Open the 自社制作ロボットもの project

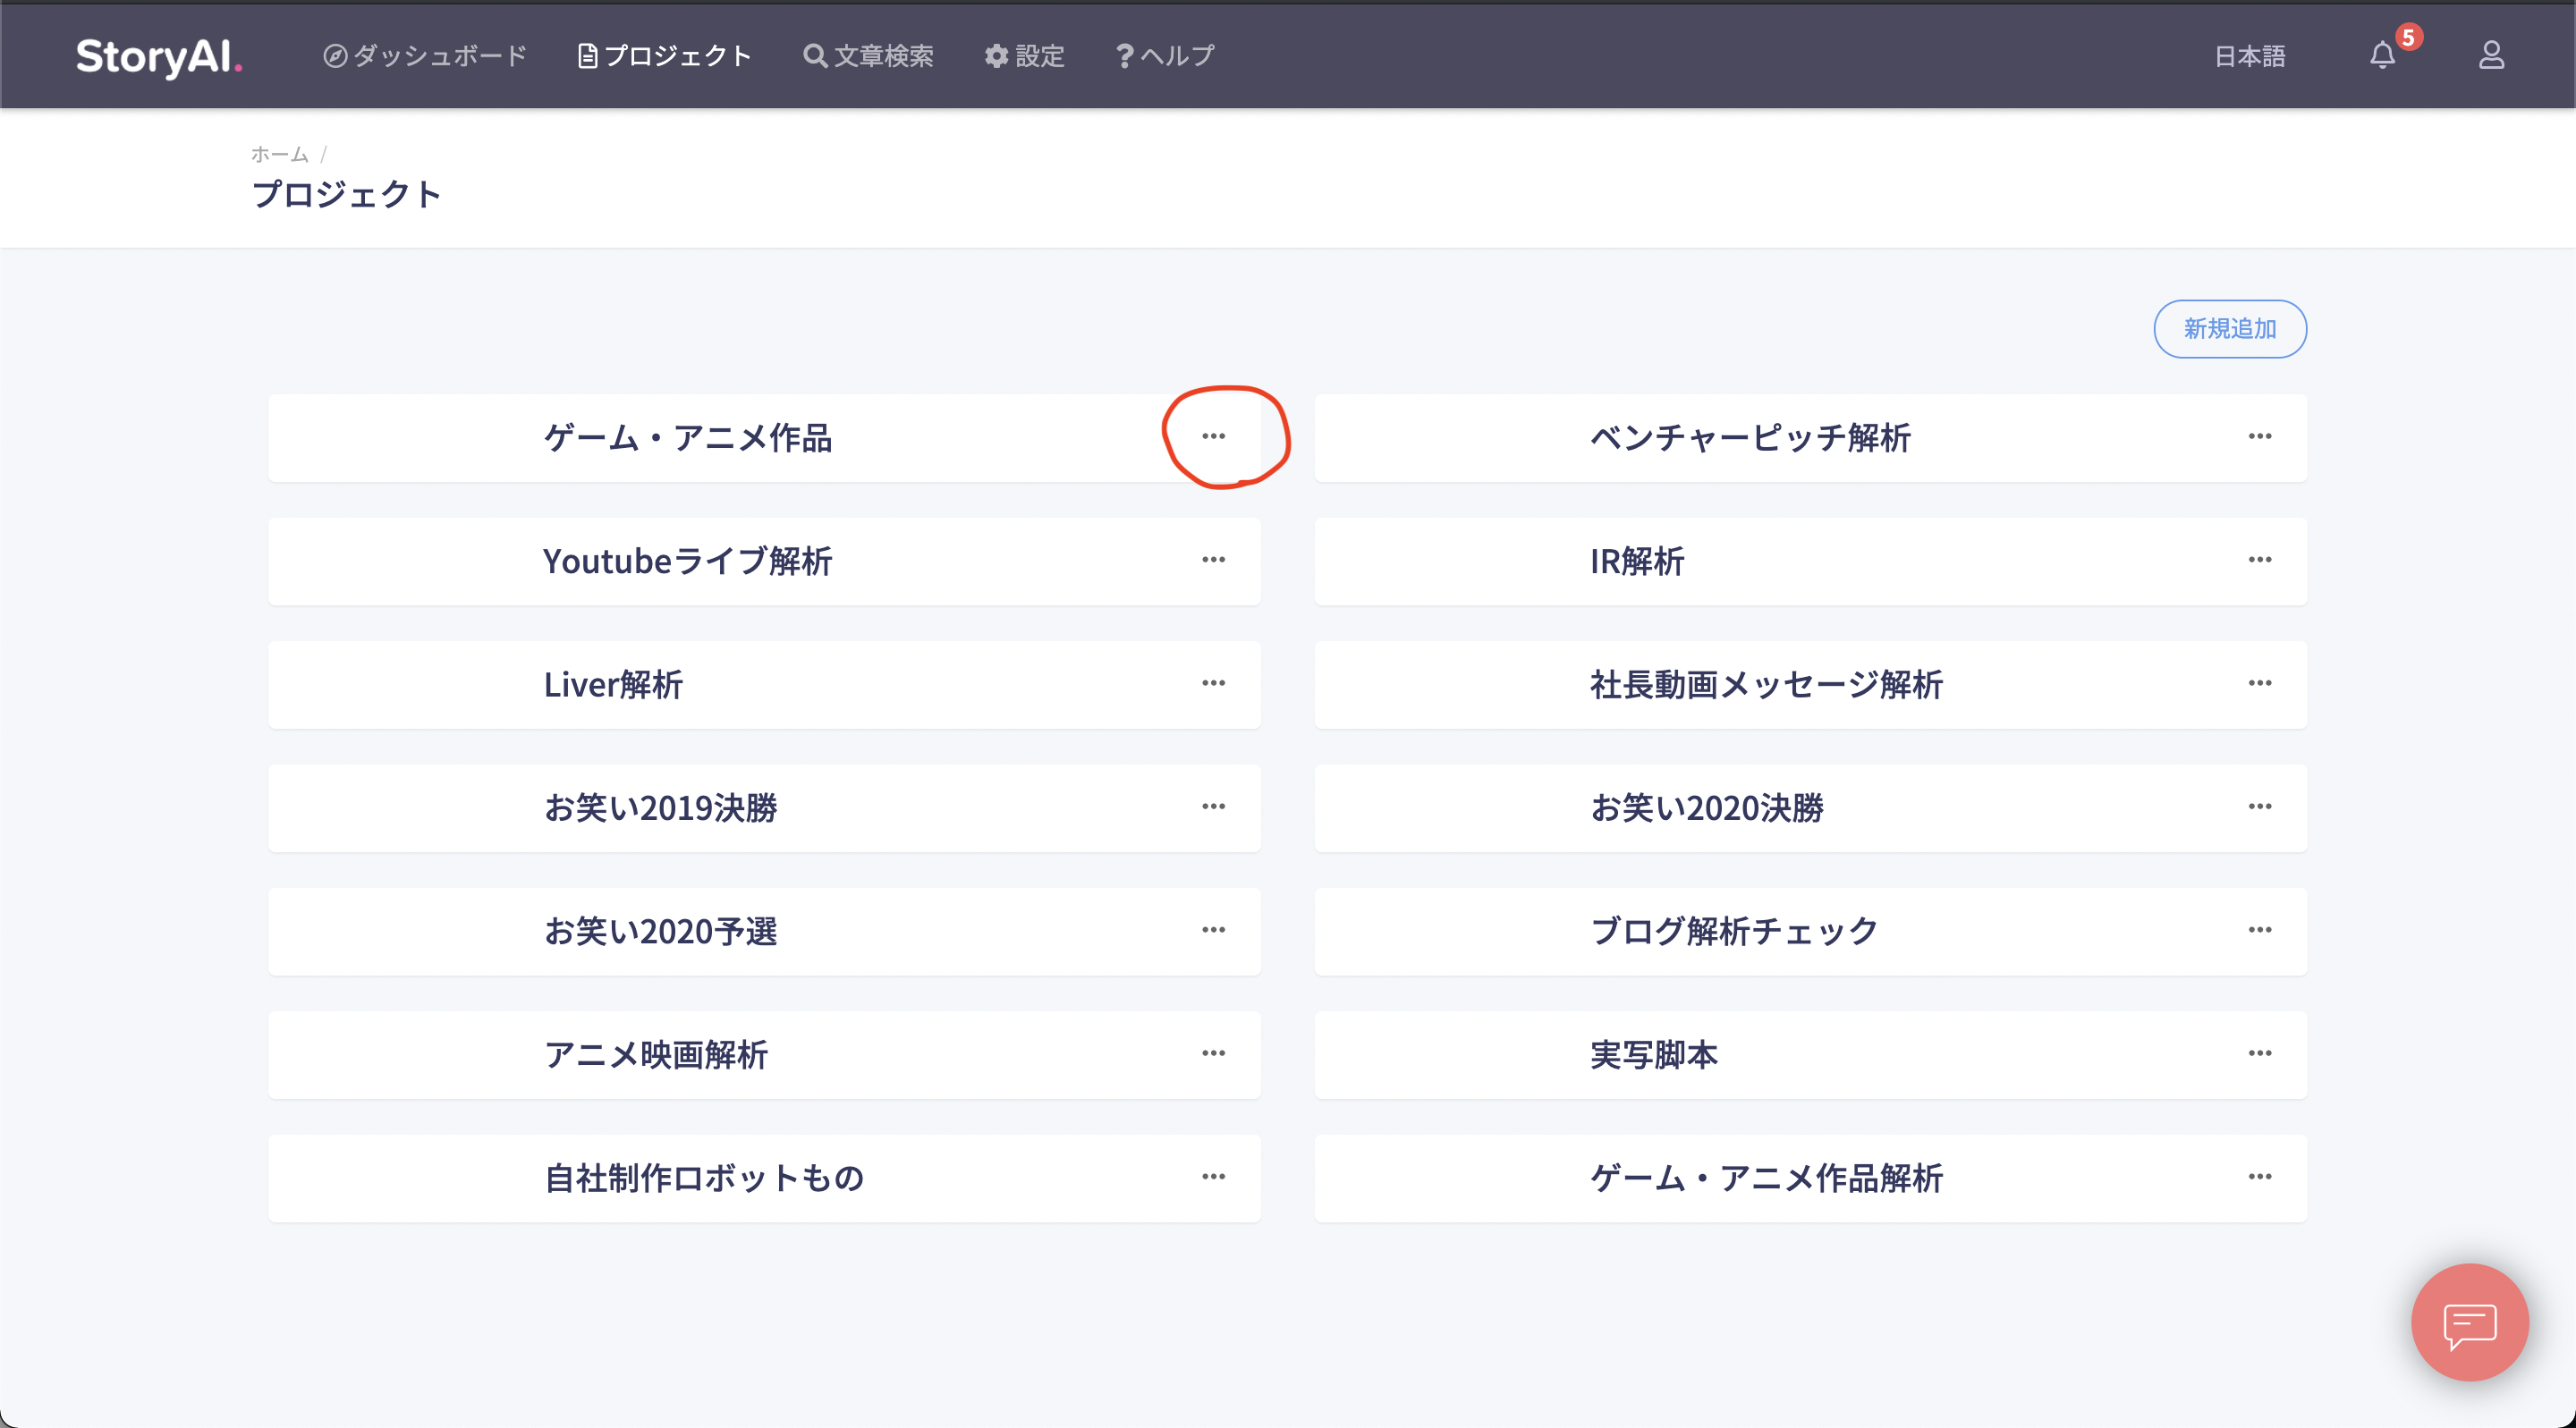(x=703, y=1179)
